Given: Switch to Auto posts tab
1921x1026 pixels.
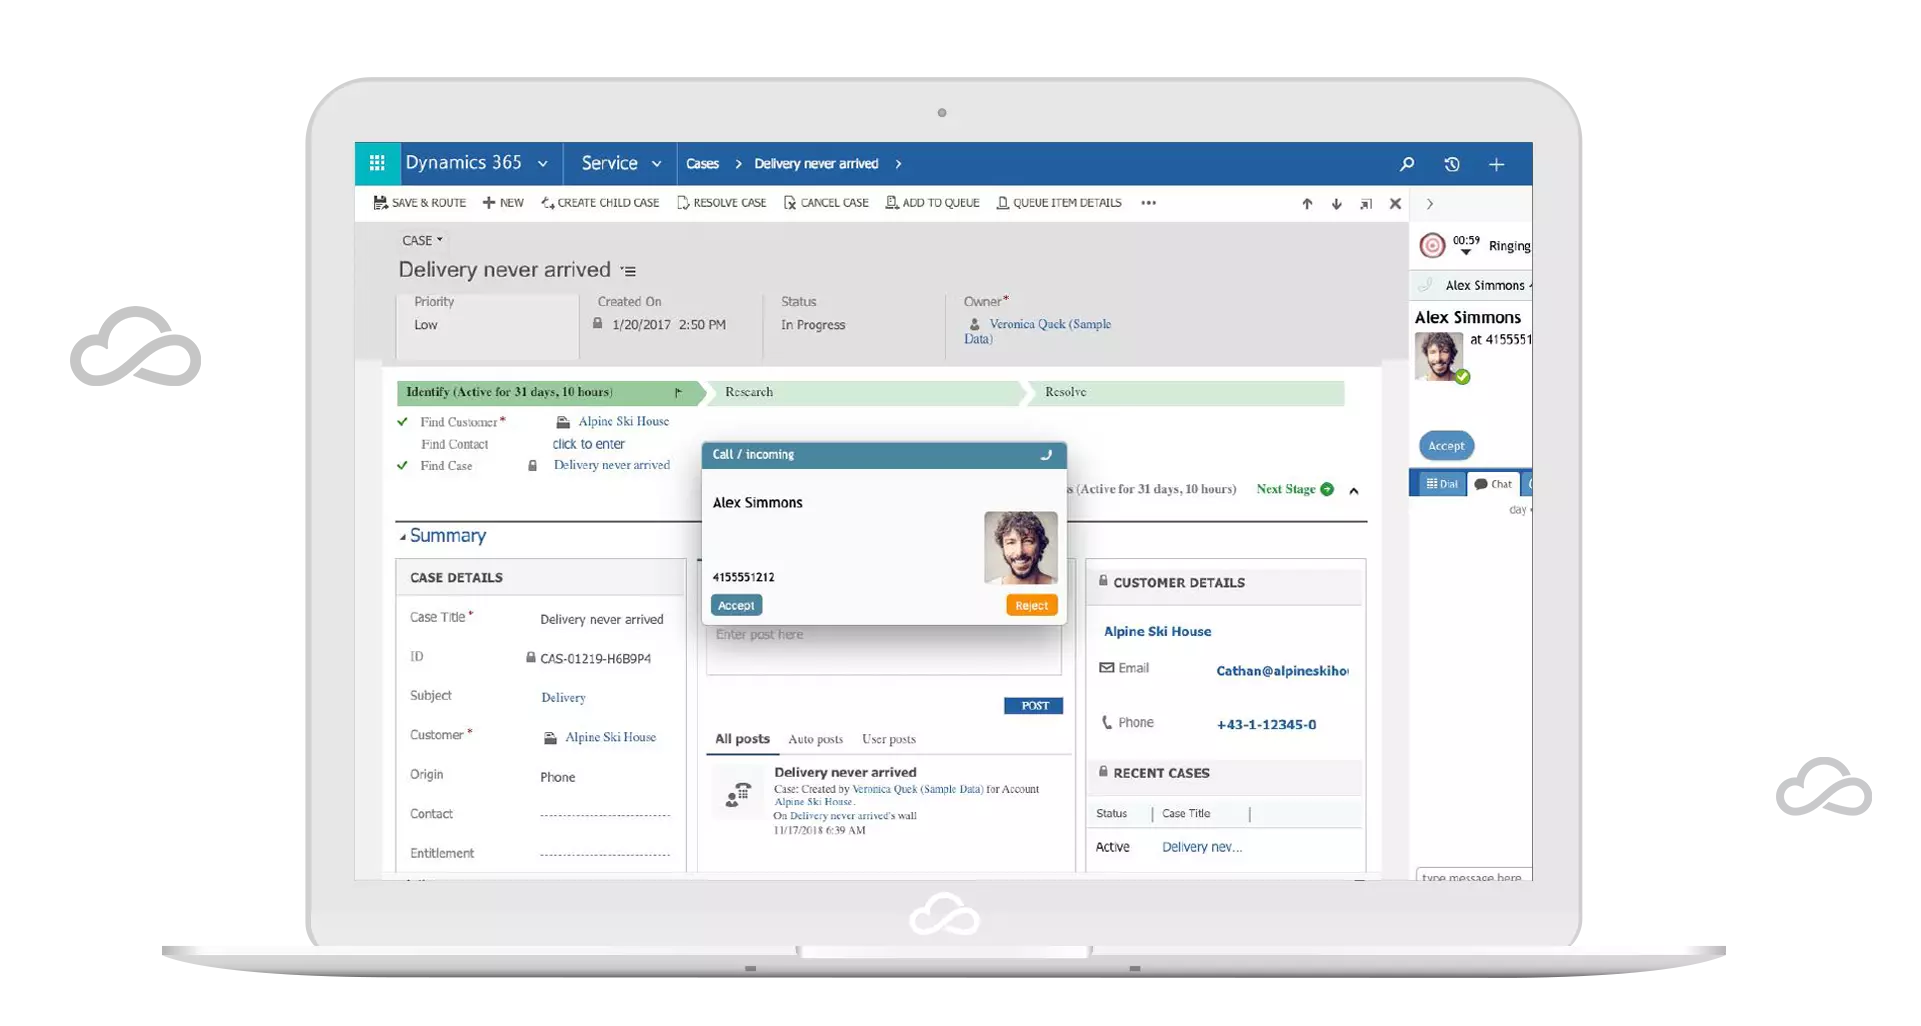Looking at the screenshot, I should click(x=815, y=739).
